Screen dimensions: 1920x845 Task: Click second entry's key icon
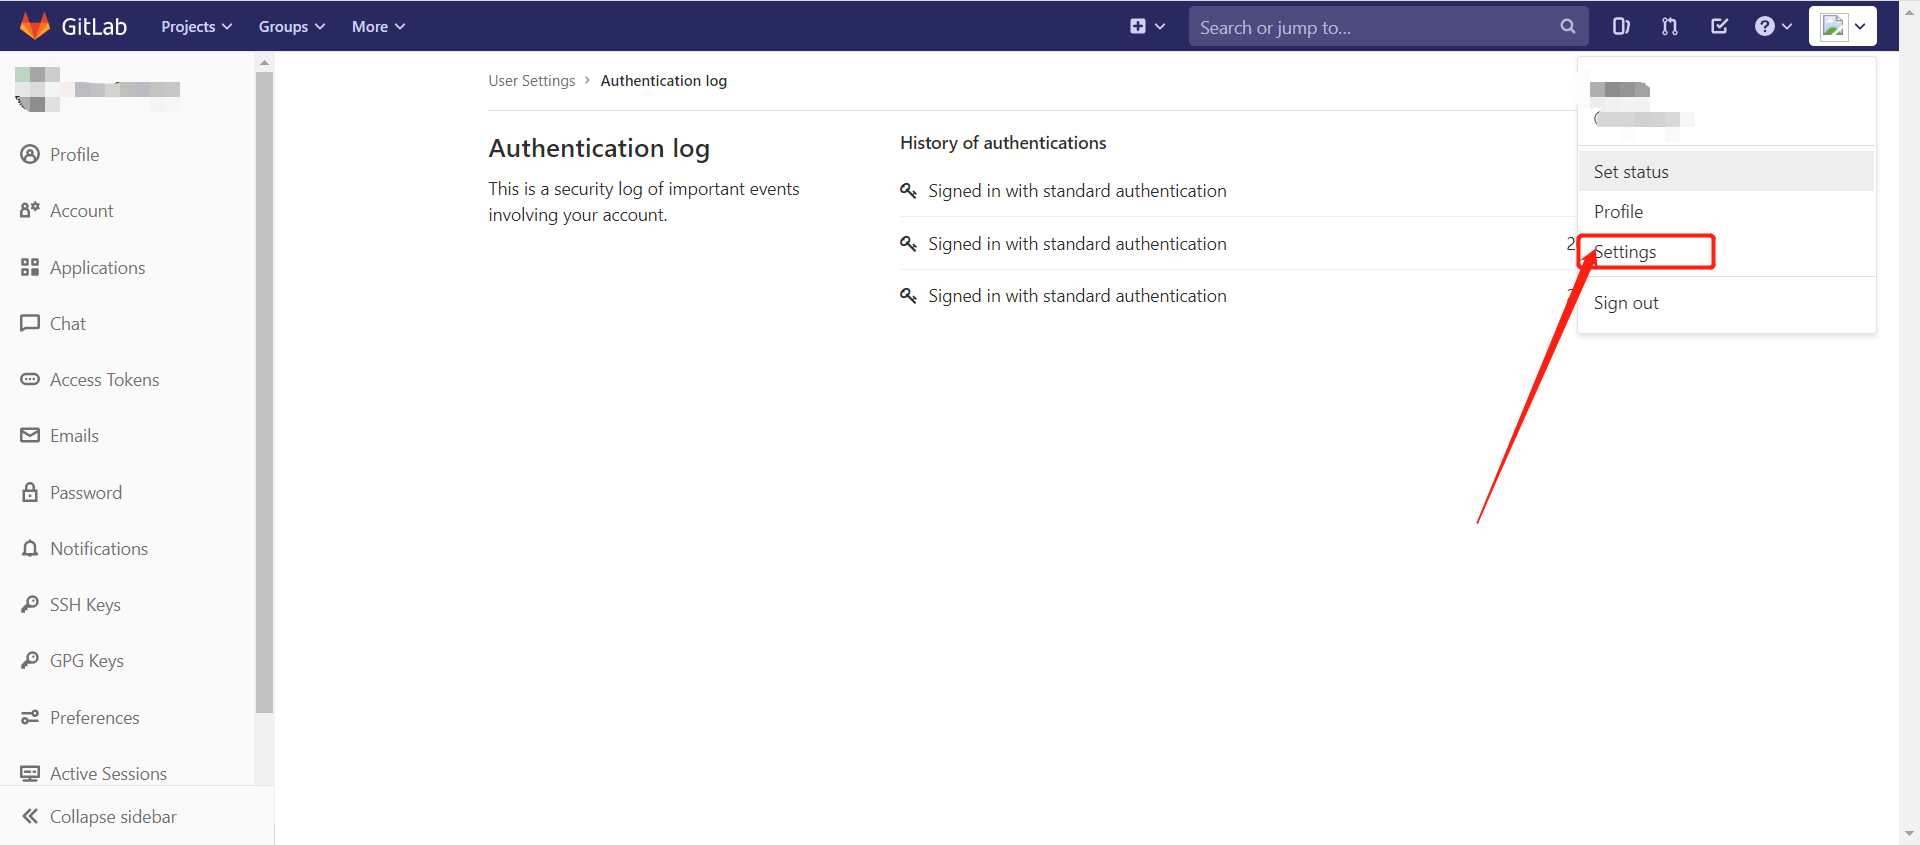coord(908,243)
